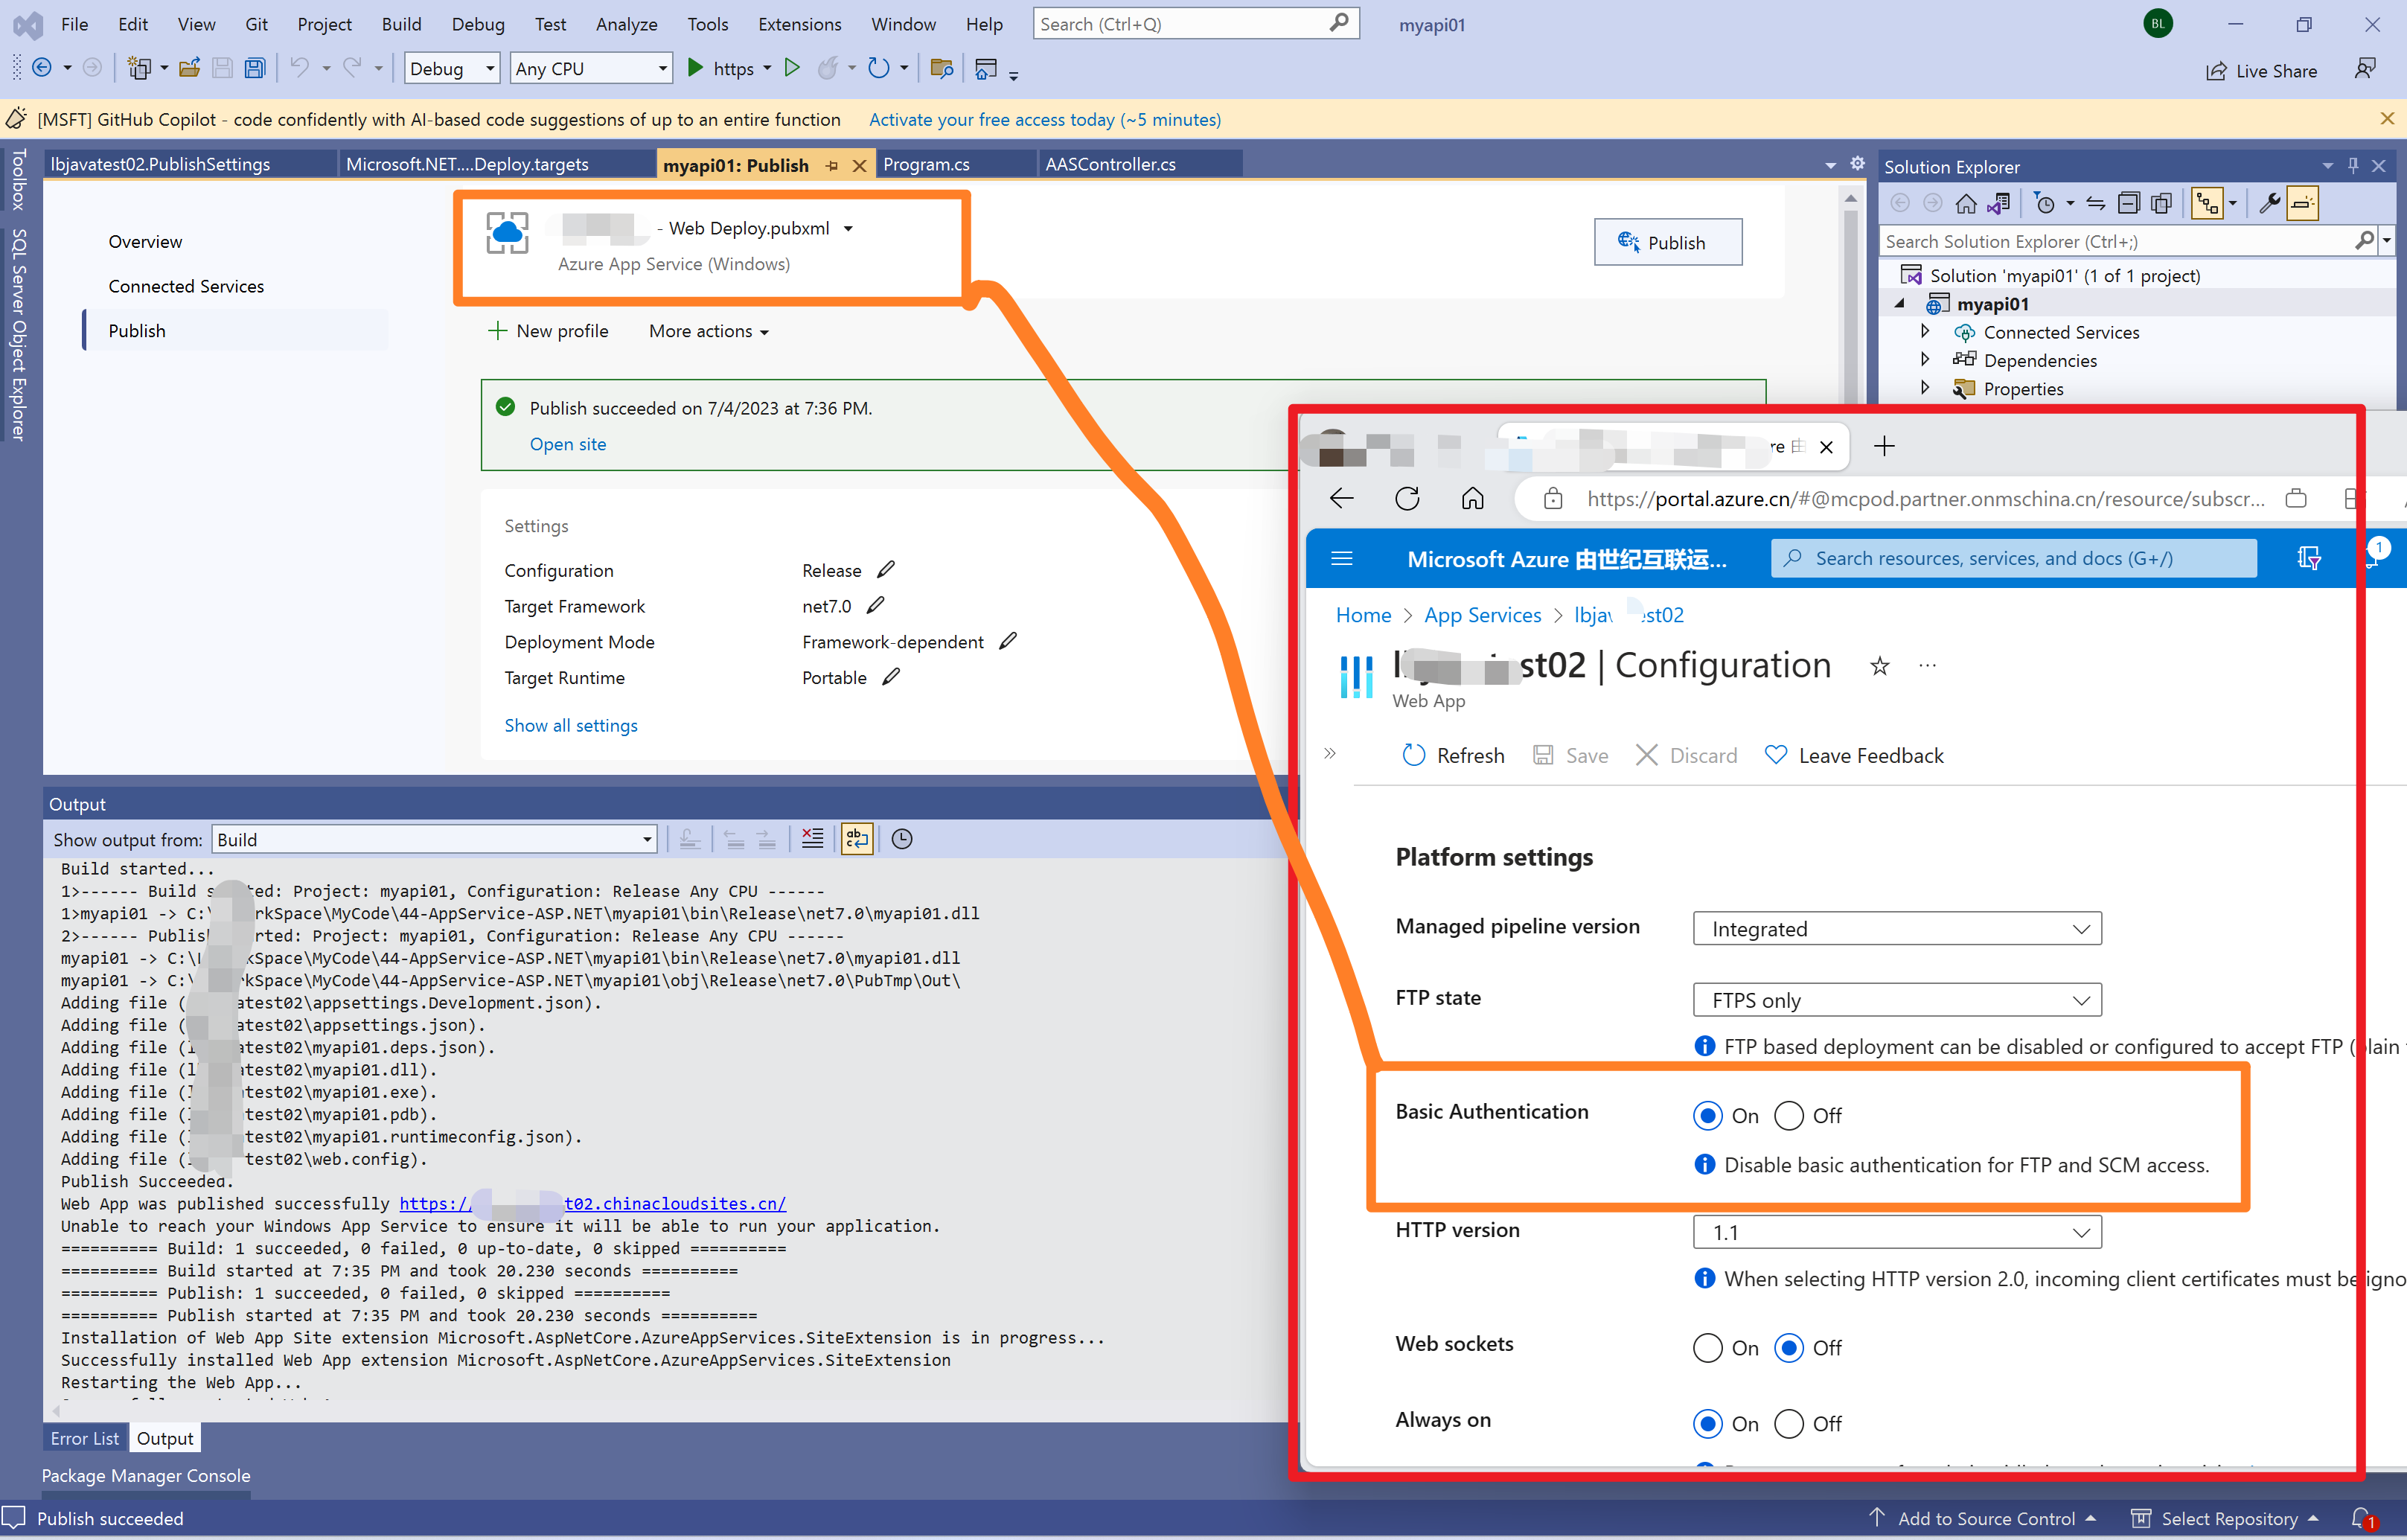Image resolution: width=2407 pixels, height=1540 pixels.
Task: Set Always on to Off
Action: (1789, 1423)
